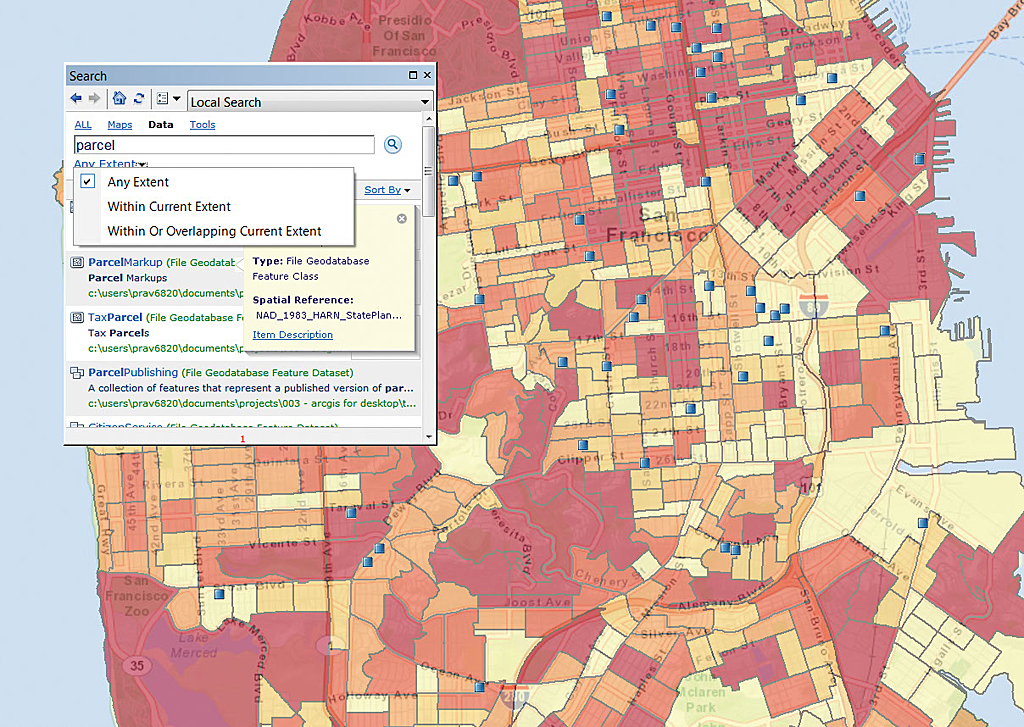Screen dimensions: 1024x727
Task: Open the TaxParcel search result
Action: pyautogui.click(x=117, y=317)
